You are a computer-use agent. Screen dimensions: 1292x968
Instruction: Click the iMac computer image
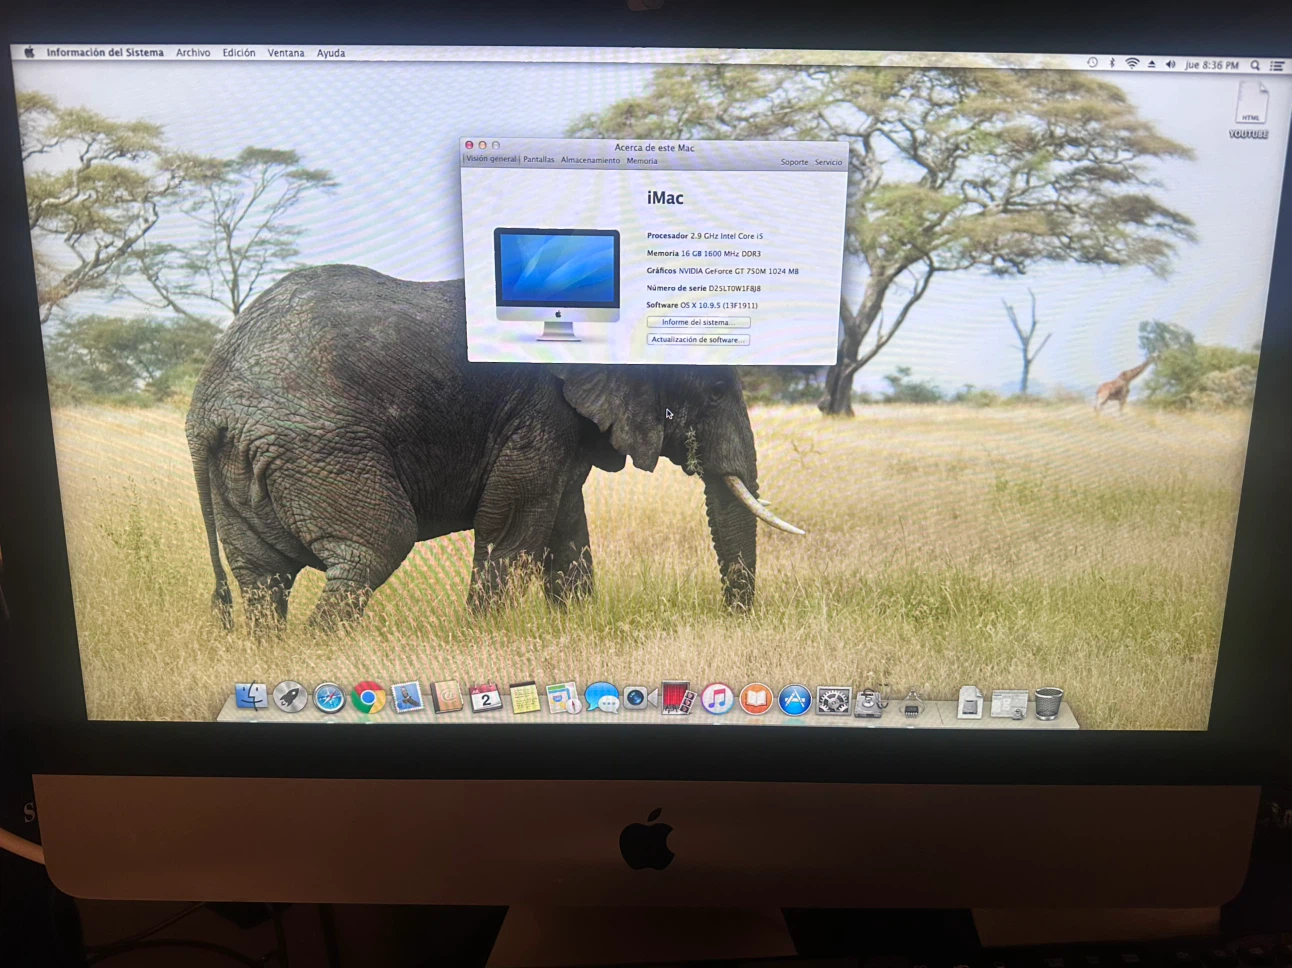point(557,284)
